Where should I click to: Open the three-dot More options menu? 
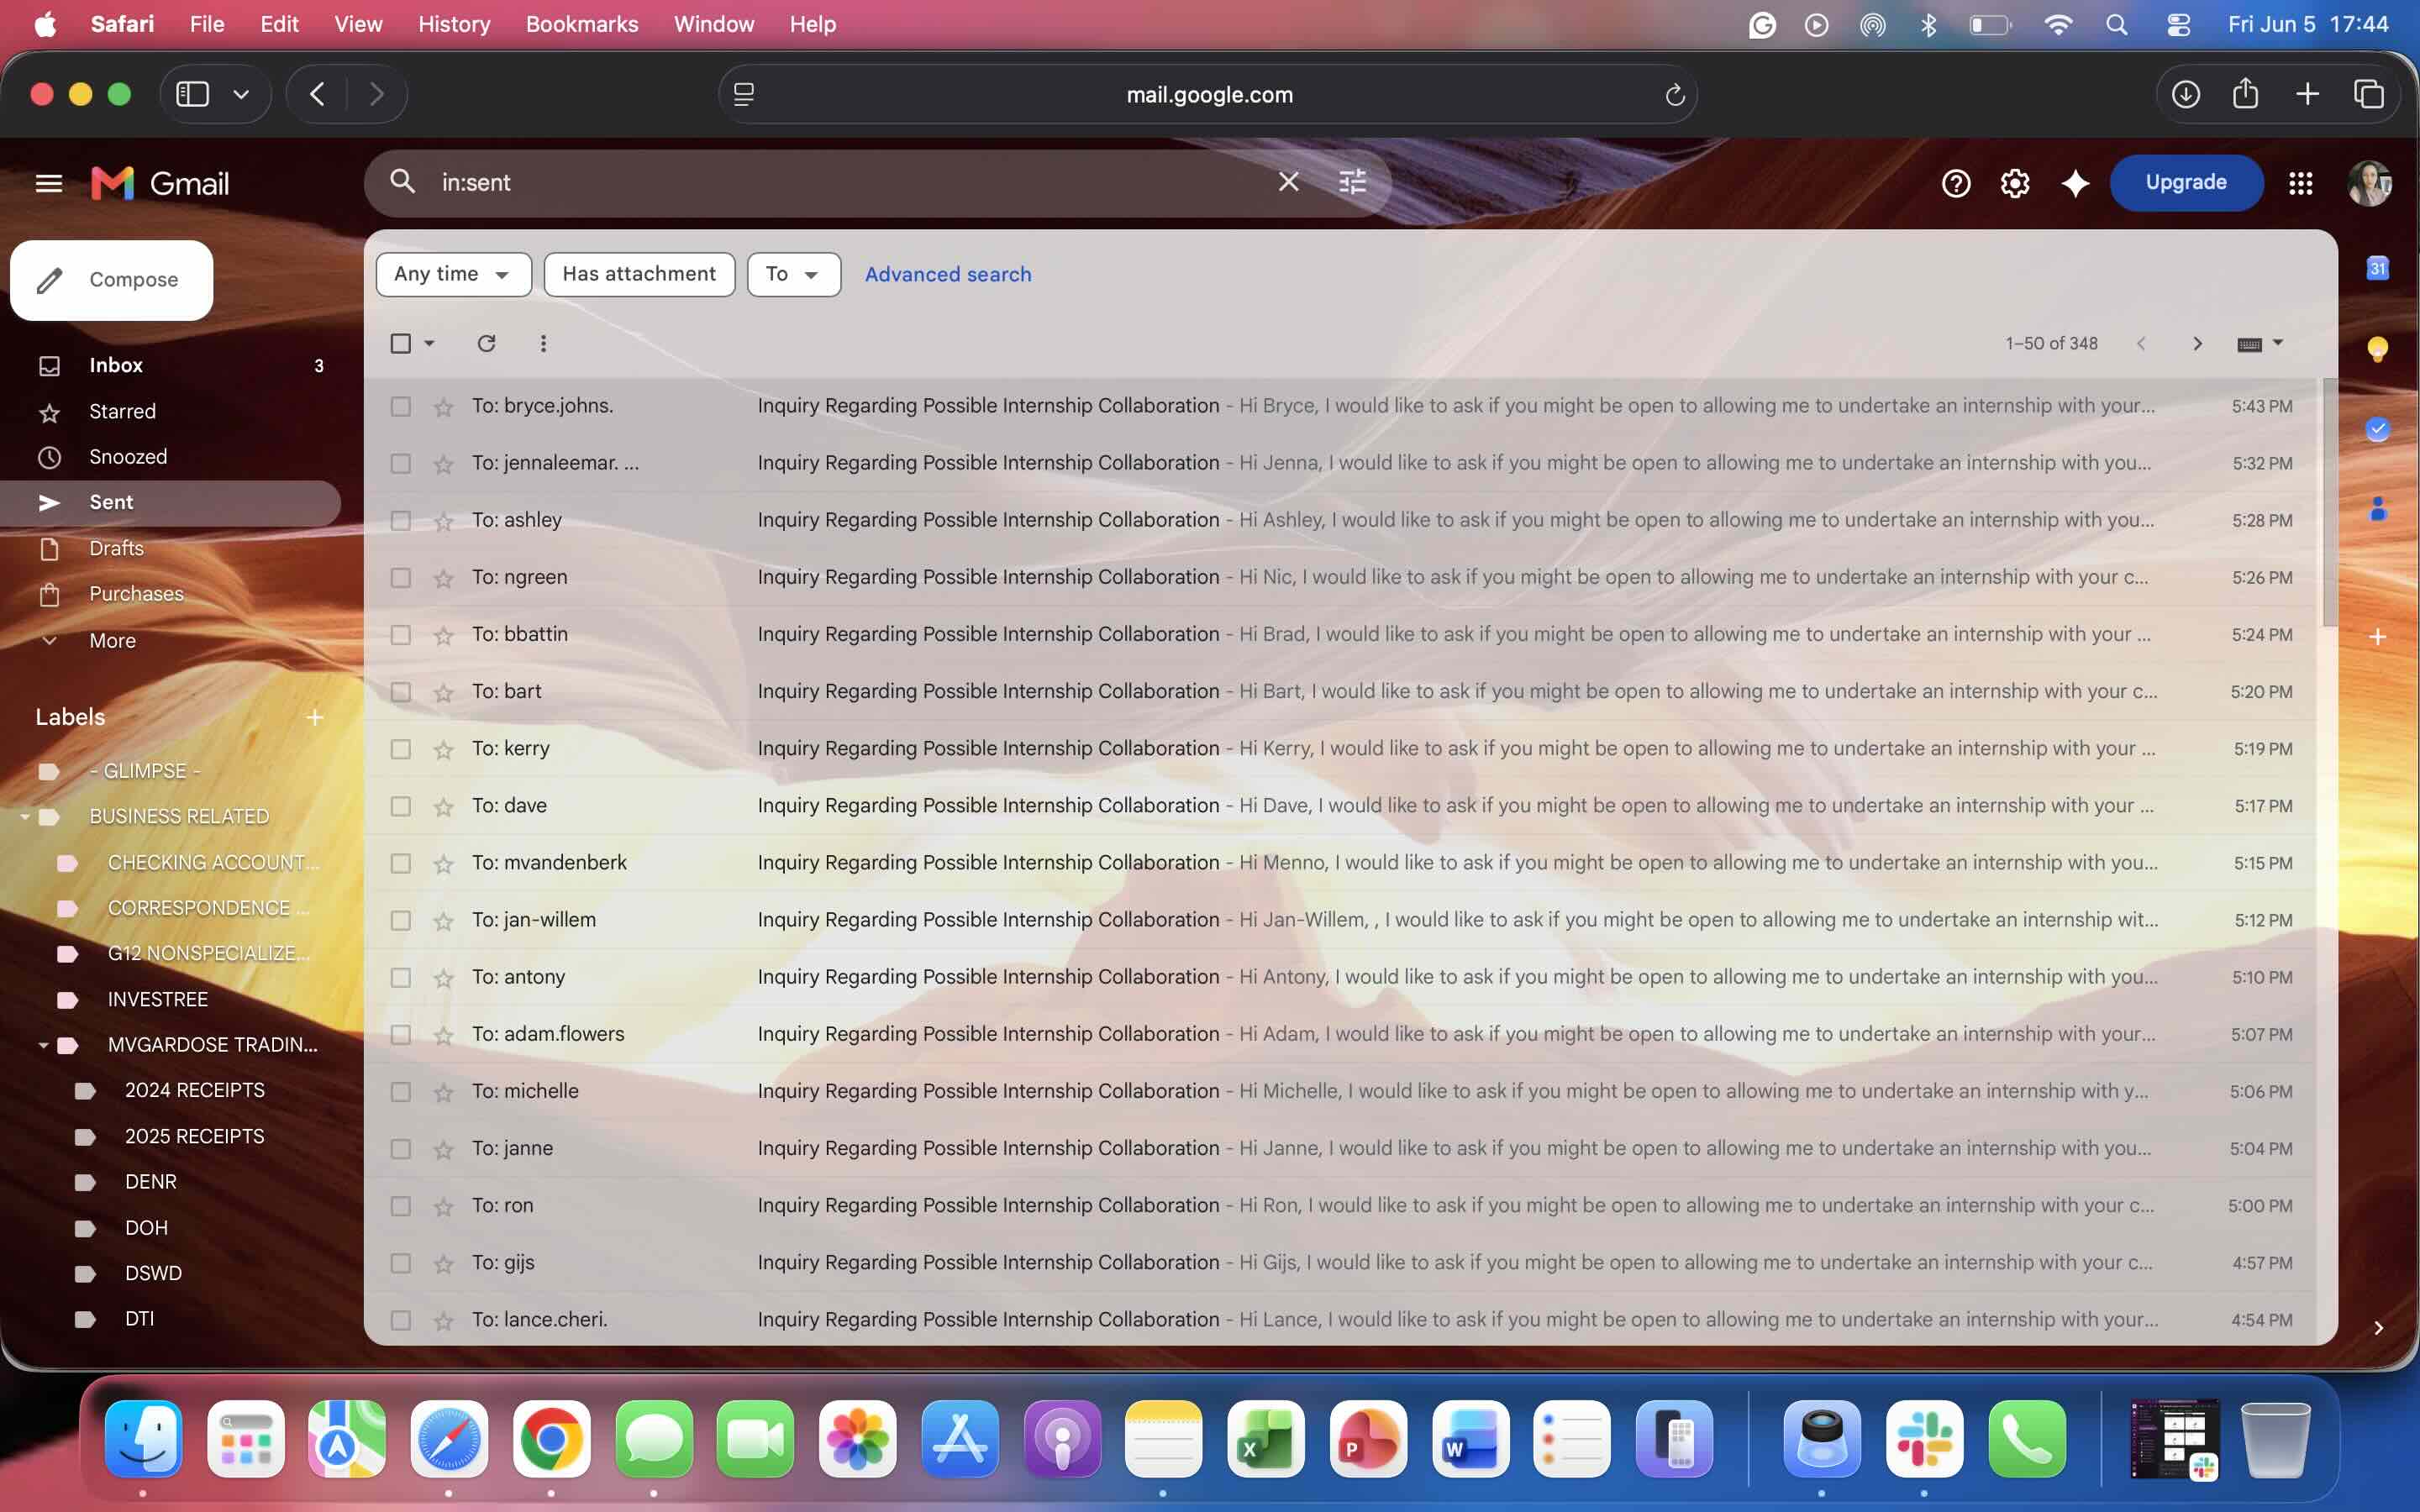(543, 343)
